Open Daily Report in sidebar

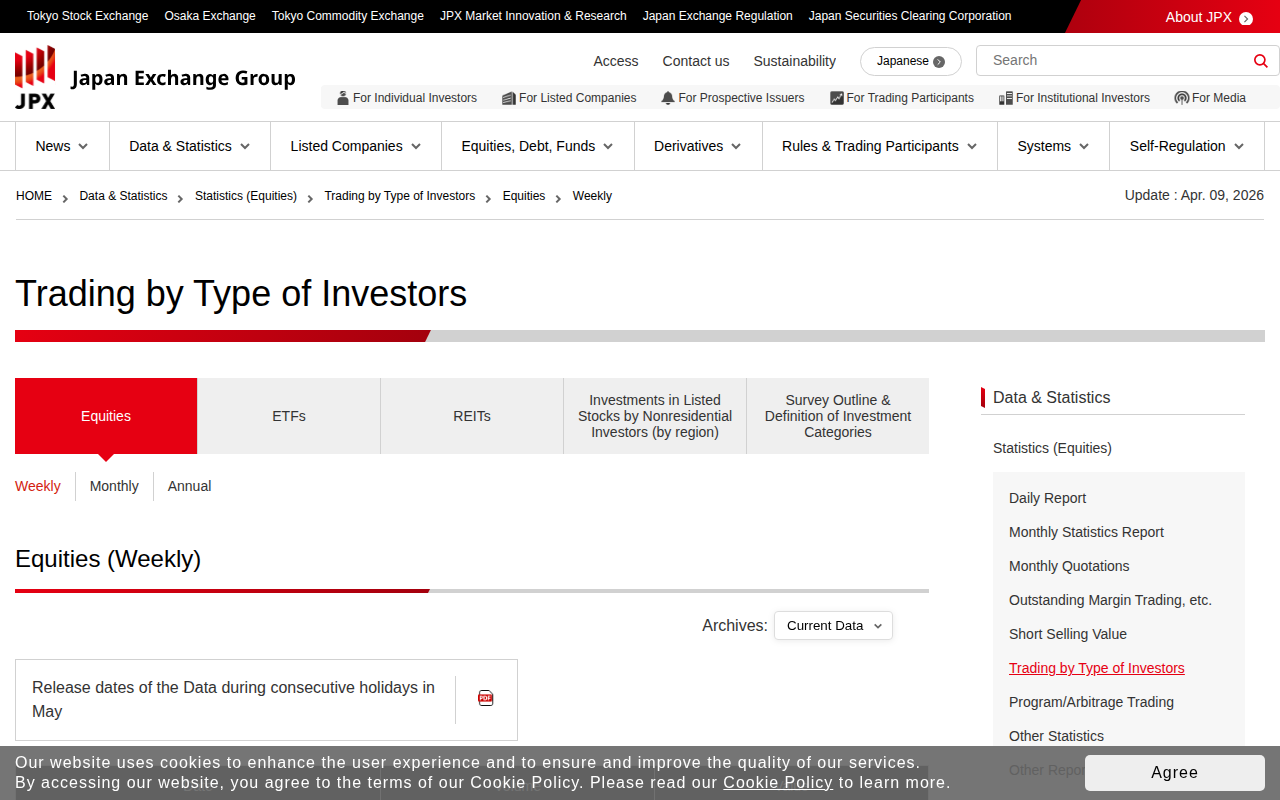[x=1047, y=498]
